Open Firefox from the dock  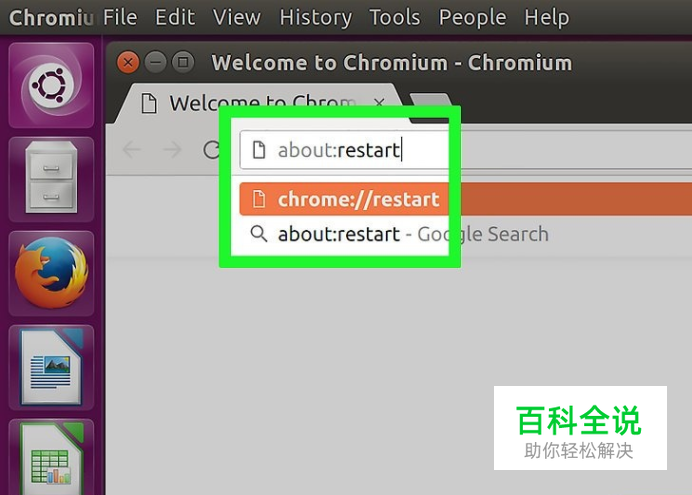coord(51,273)
